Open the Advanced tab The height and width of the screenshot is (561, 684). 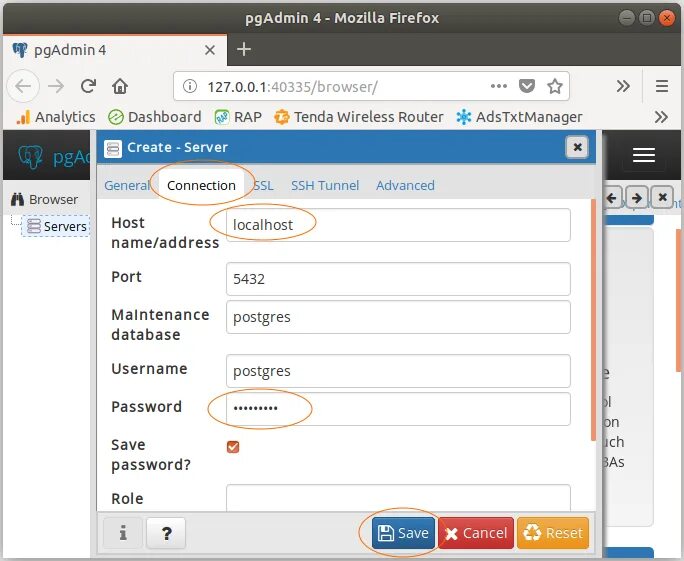(405, 185)
